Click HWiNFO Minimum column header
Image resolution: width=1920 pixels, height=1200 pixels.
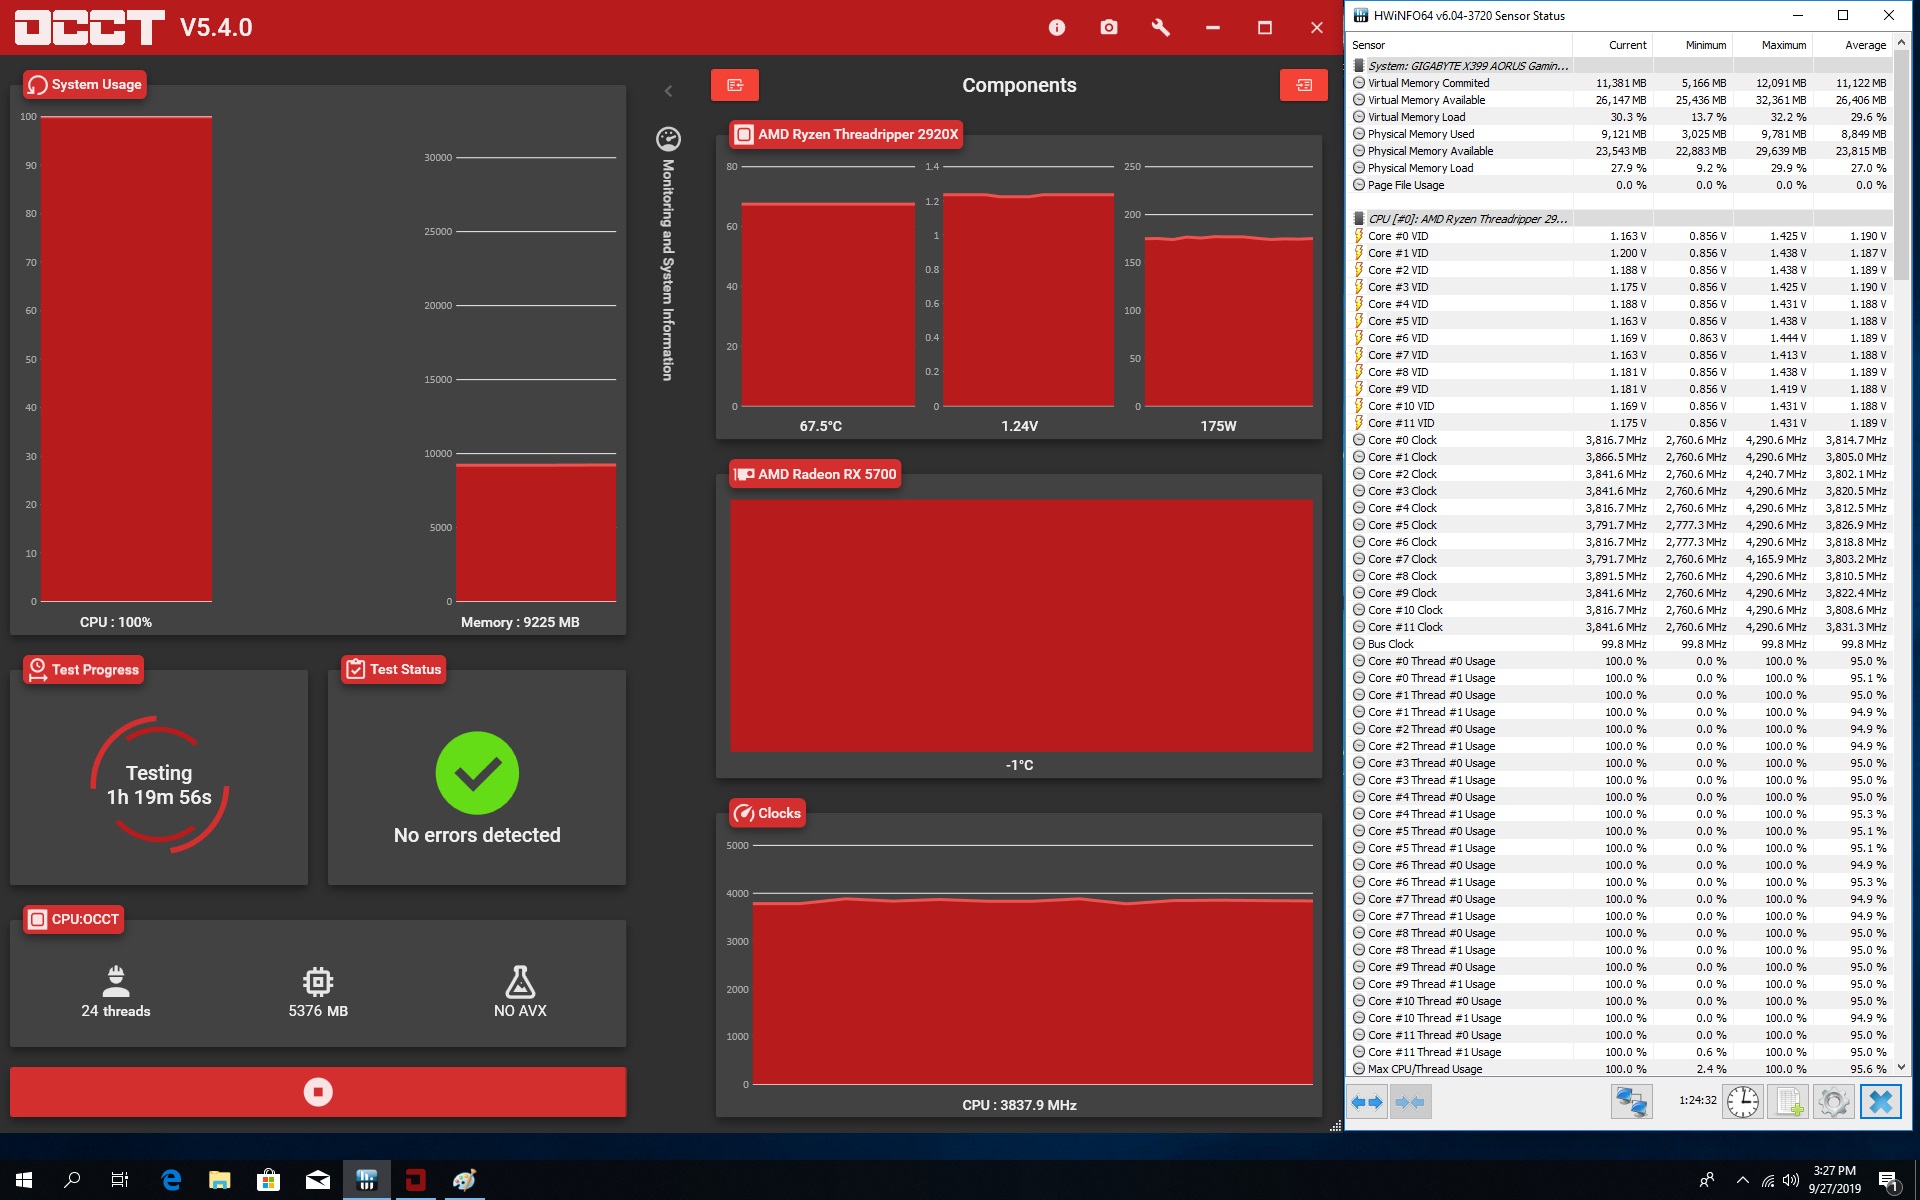(x=1692, y=45)
